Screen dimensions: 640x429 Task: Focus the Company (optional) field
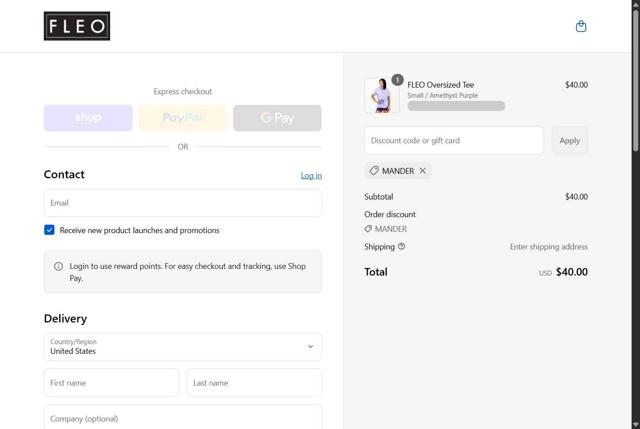[x=183, y=417]
